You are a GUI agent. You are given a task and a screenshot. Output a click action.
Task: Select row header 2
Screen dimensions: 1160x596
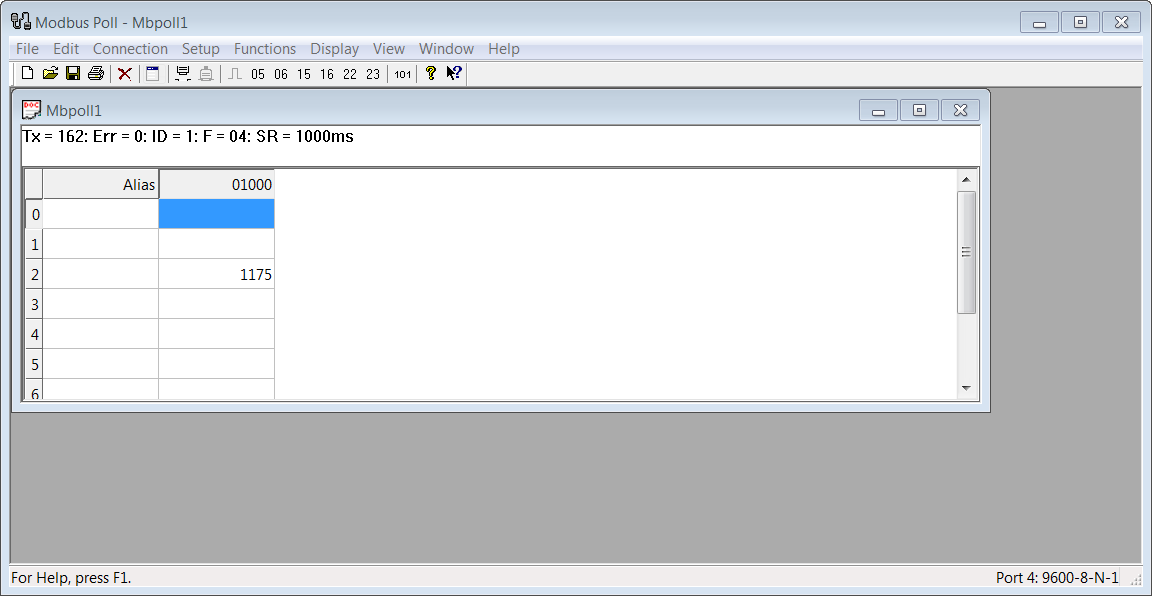point(34,274)
